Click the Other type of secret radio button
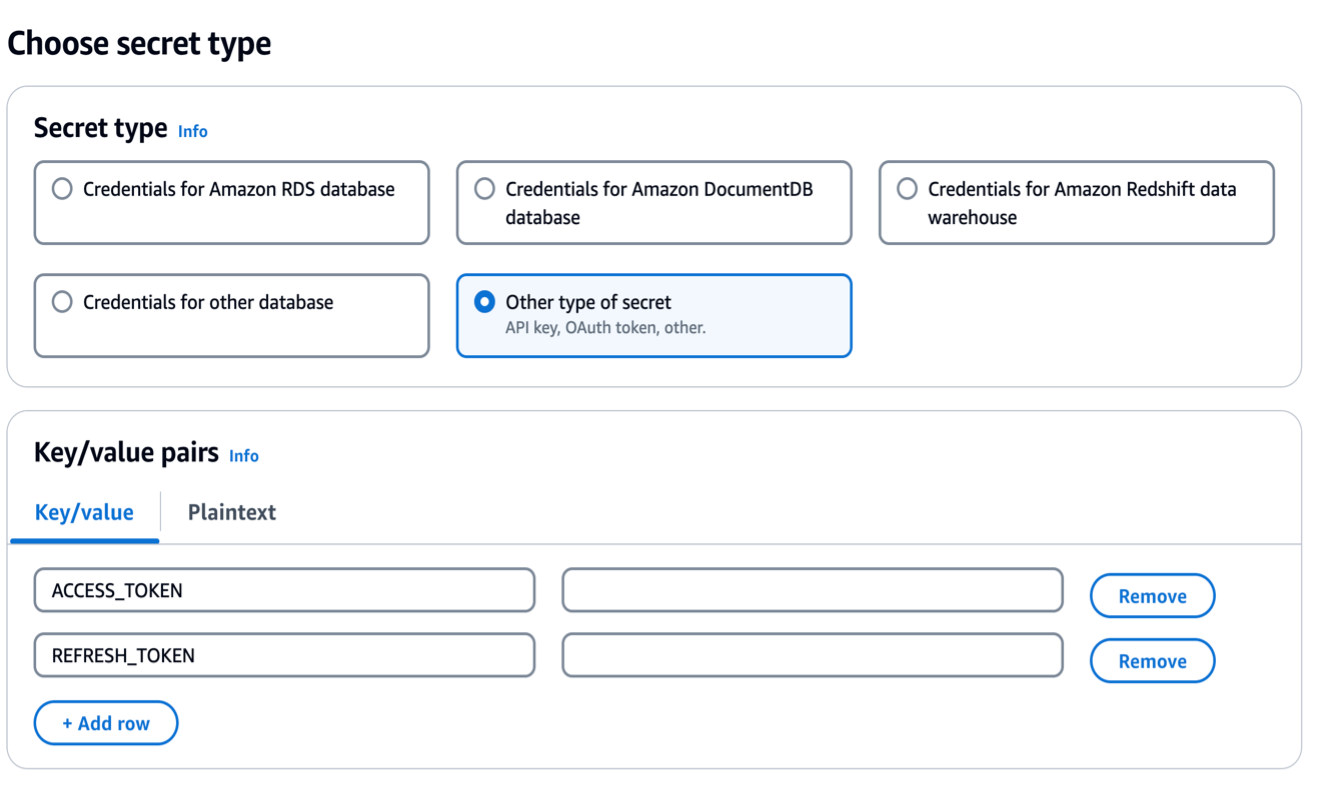Viewport: 1320px width, 788px height. [485, 302]
